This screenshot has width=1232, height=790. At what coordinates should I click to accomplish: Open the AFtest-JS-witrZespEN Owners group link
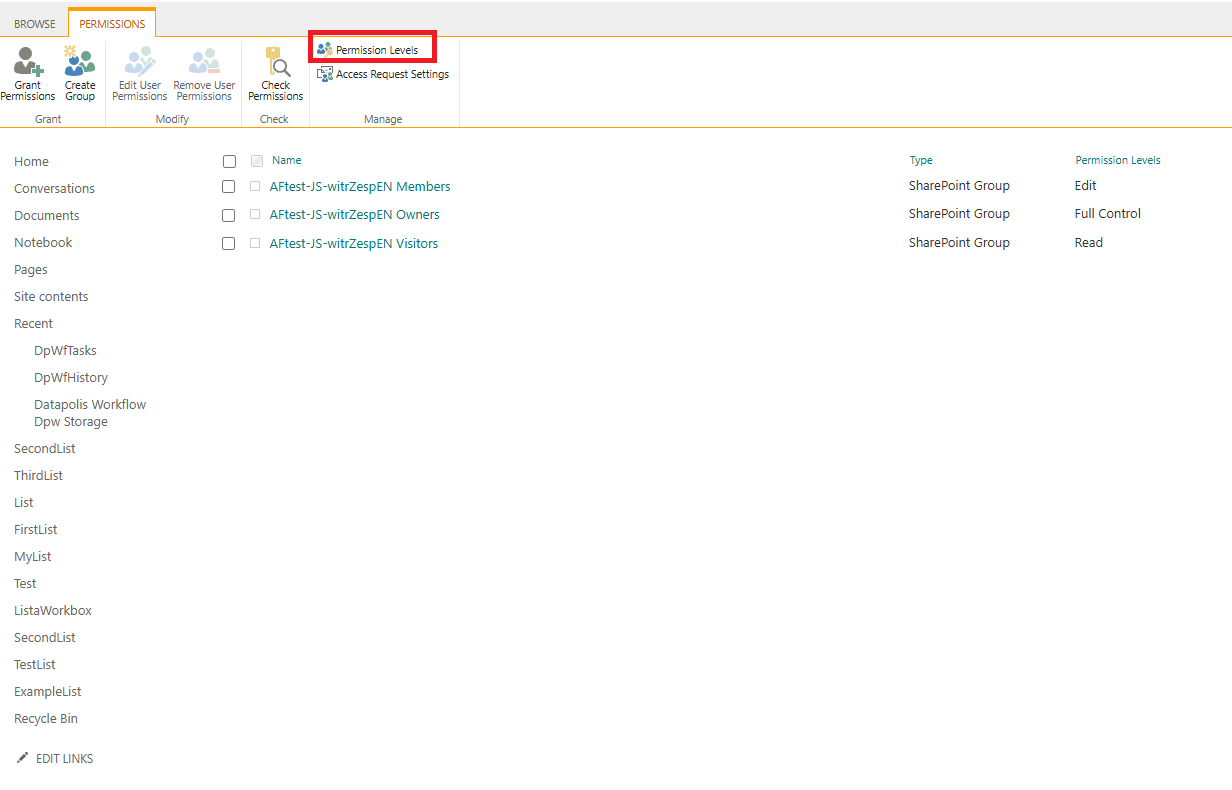(354, 215)
